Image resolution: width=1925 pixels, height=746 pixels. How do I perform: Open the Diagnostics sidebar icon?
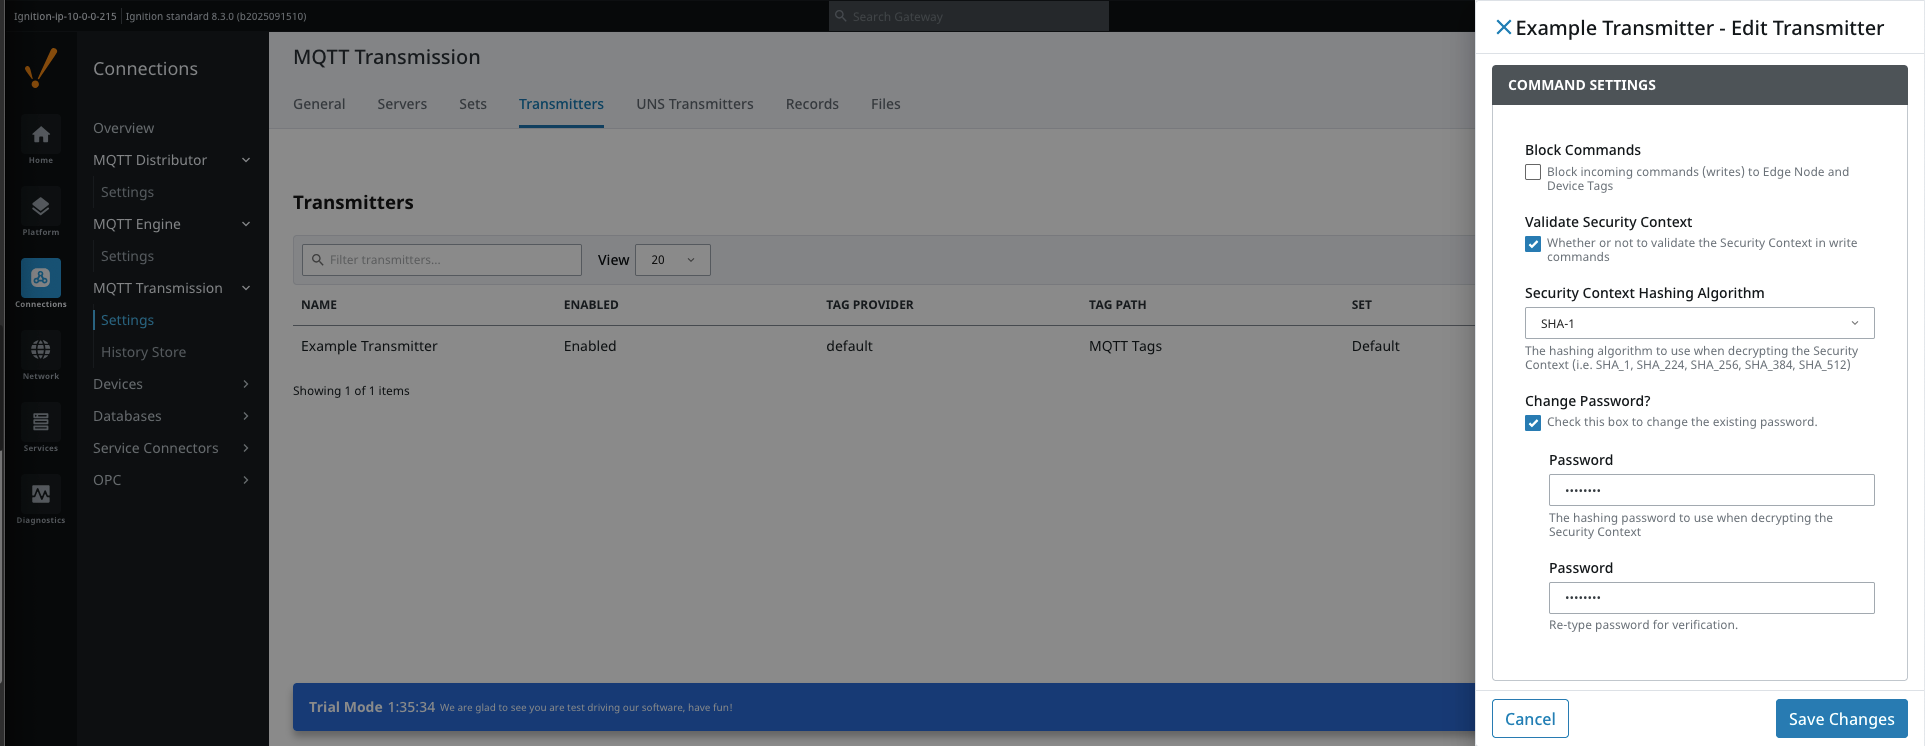[x=41, y=495]
